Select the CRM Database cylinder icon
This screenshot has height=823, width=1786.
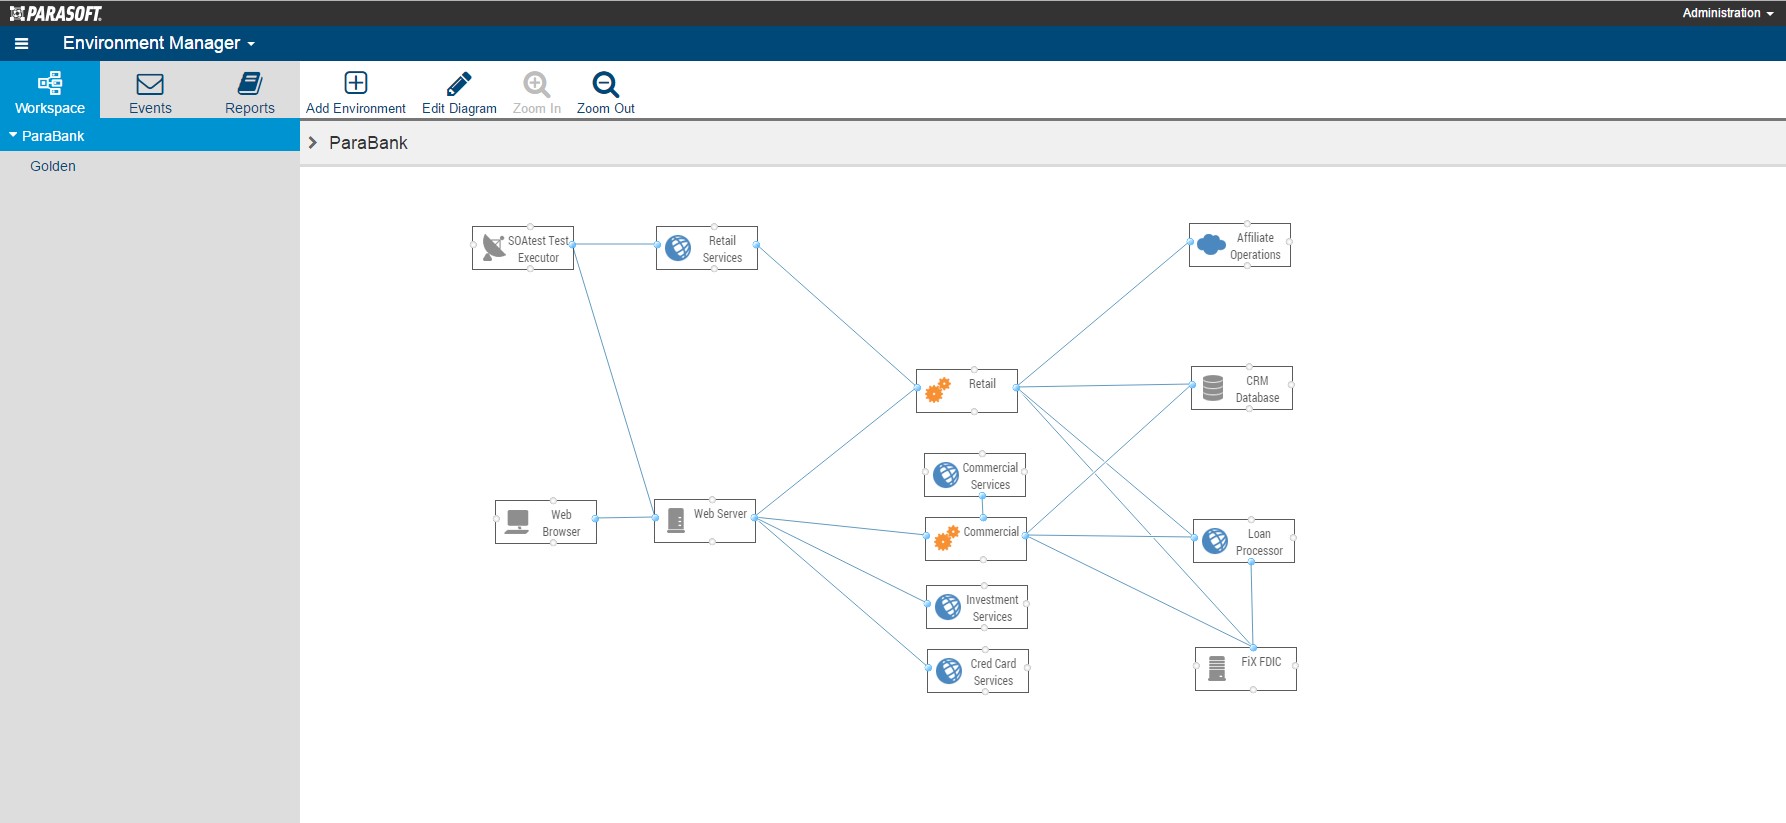[x=1213, y=388]
